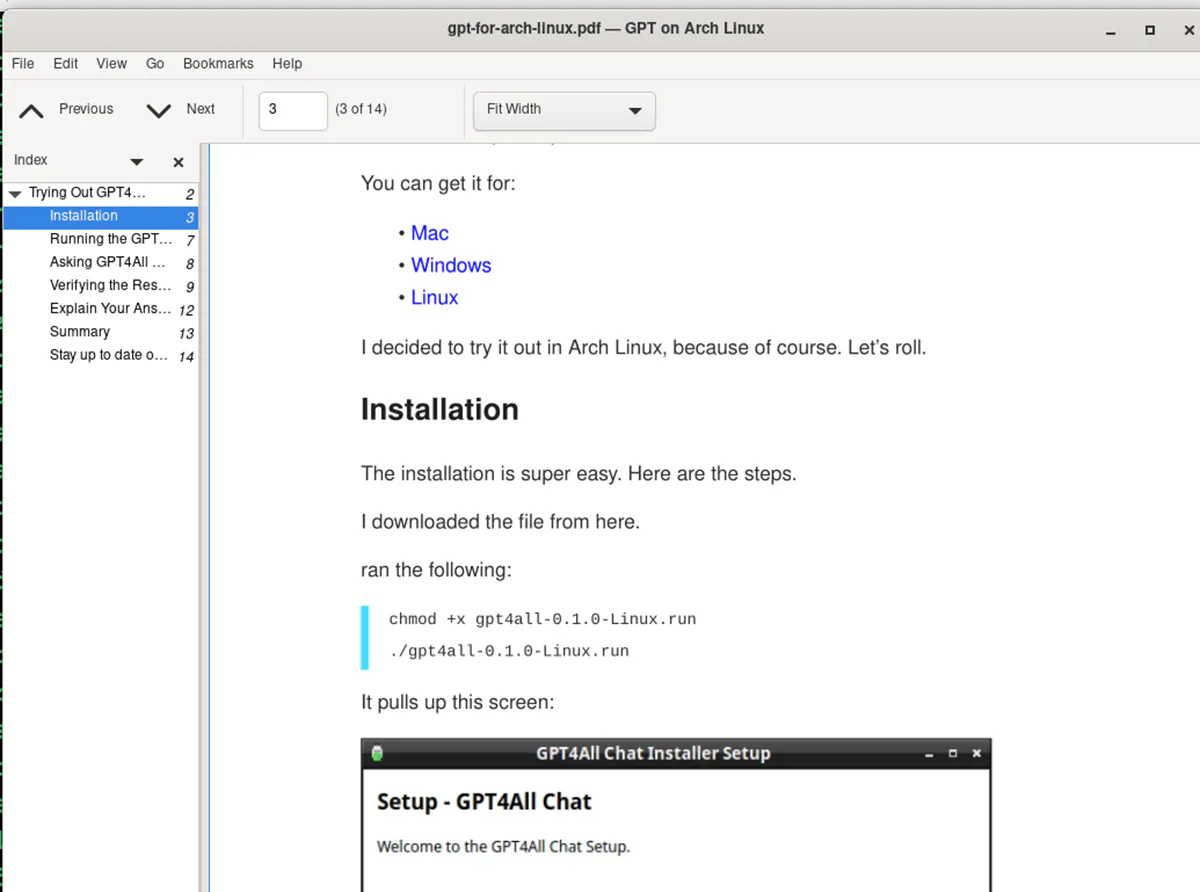Follow the Mac download link

pyautogui.click(x=430, y=233)
